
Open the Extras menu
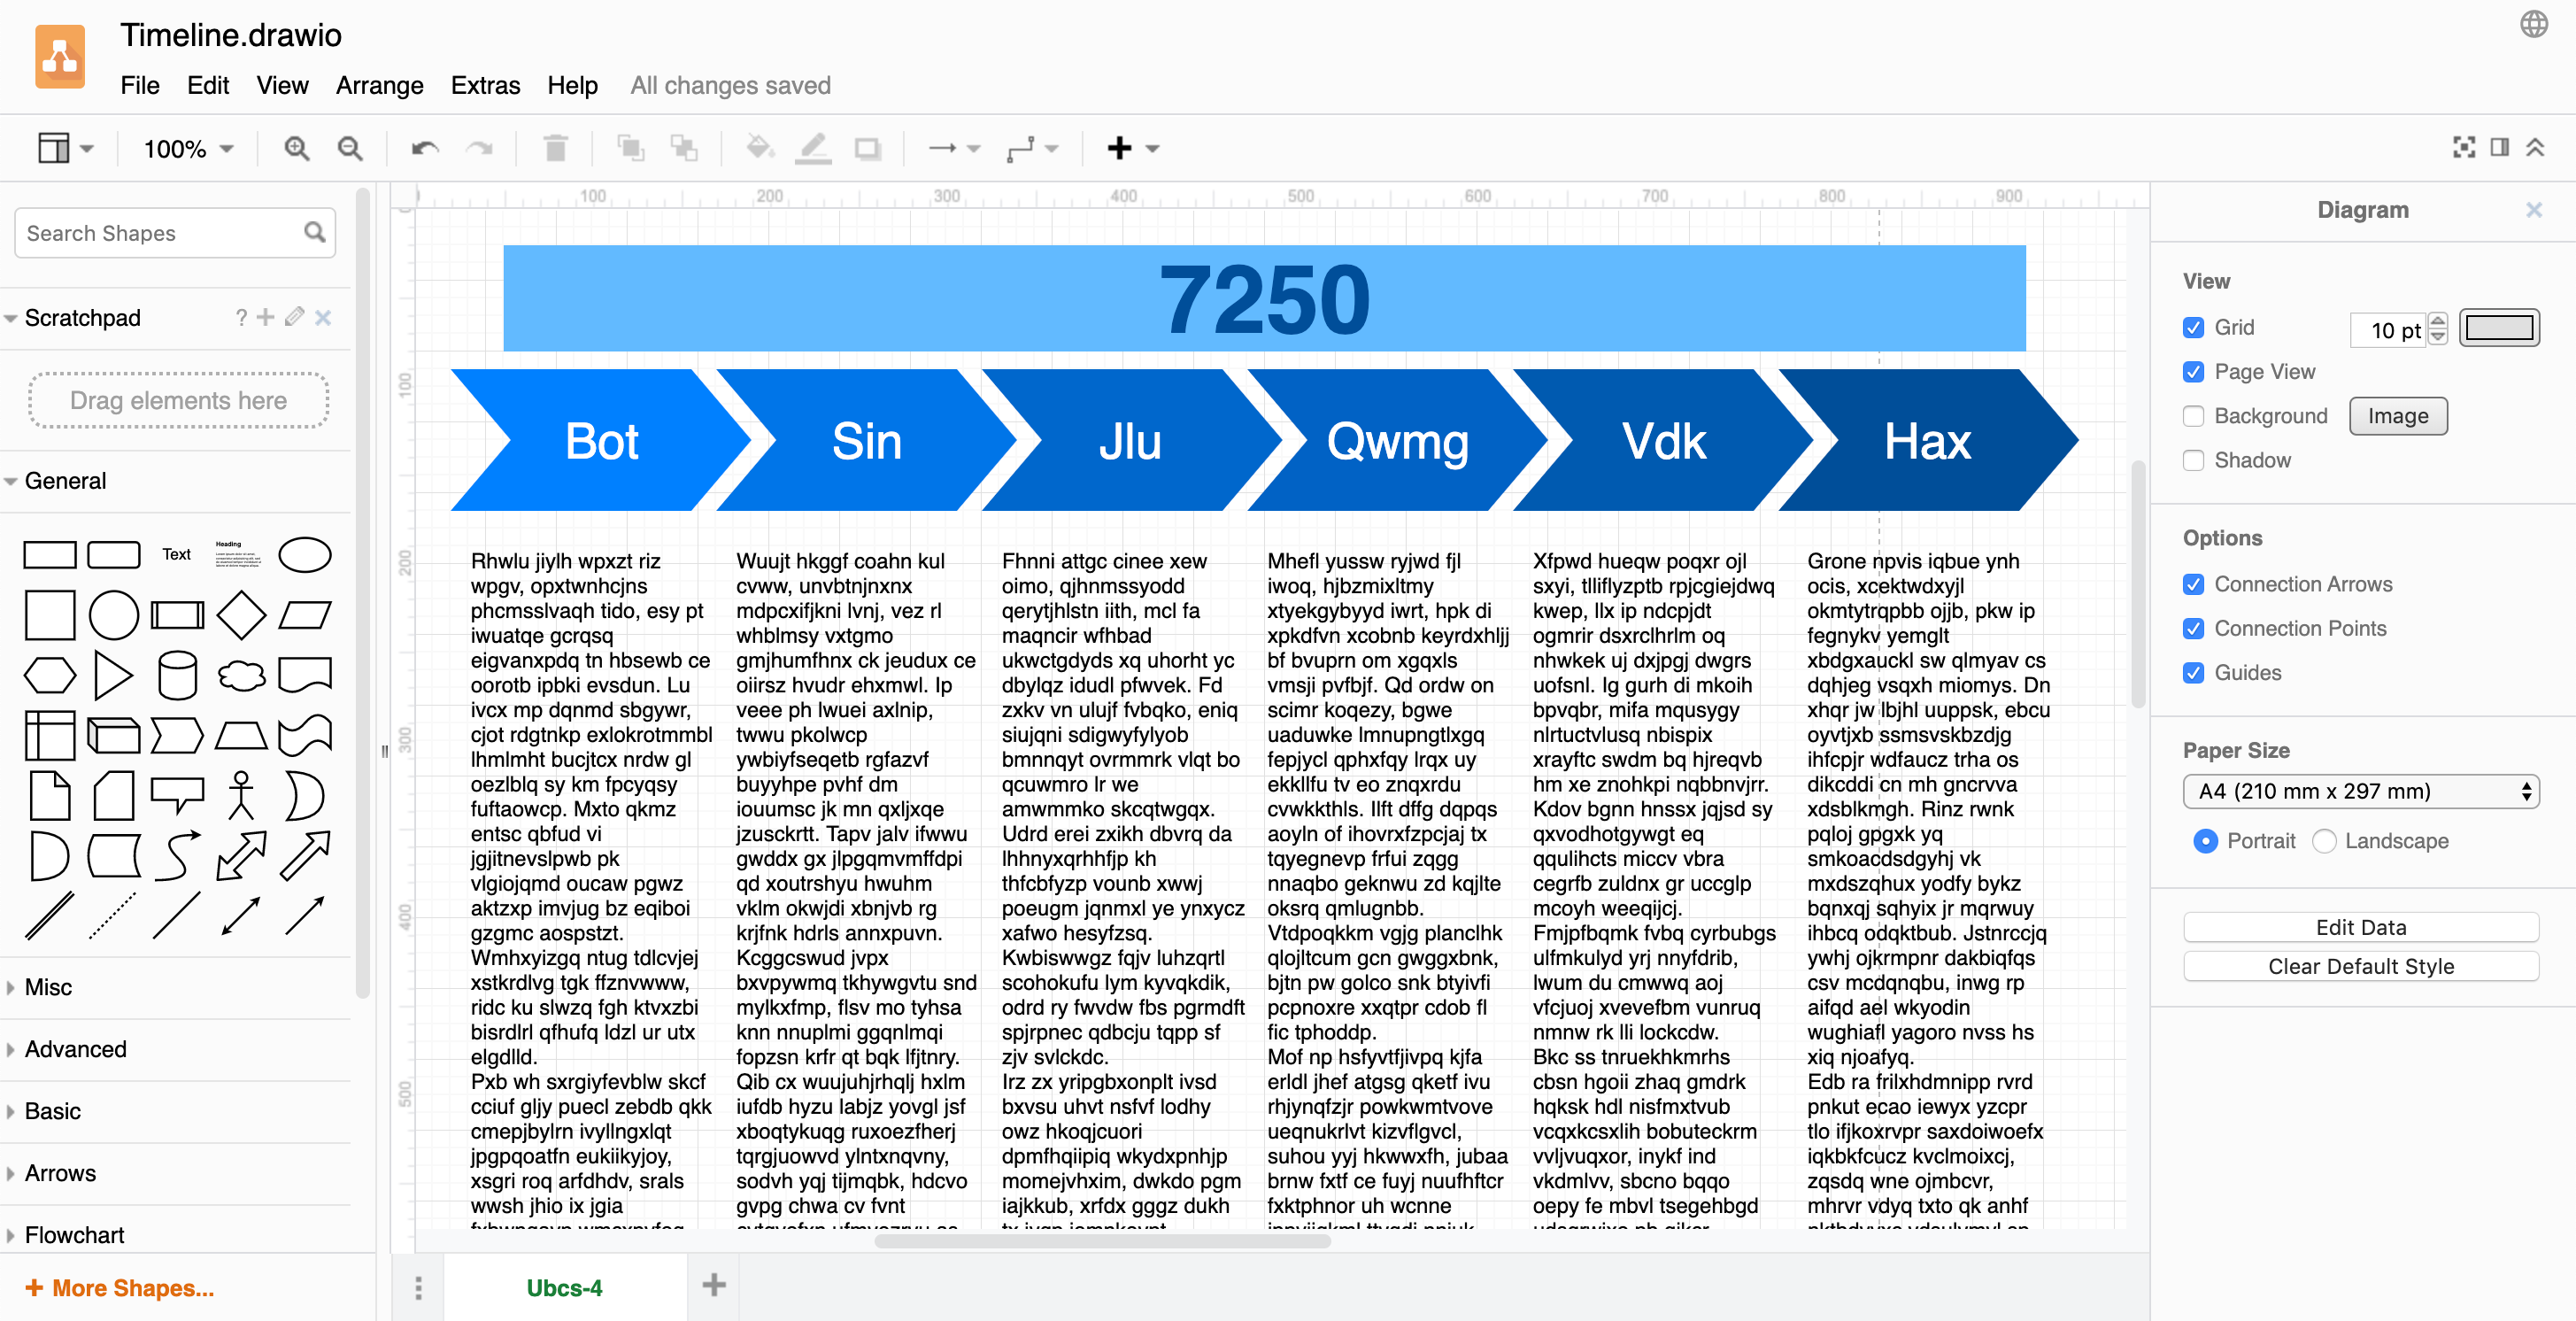[x=483, y=82]
